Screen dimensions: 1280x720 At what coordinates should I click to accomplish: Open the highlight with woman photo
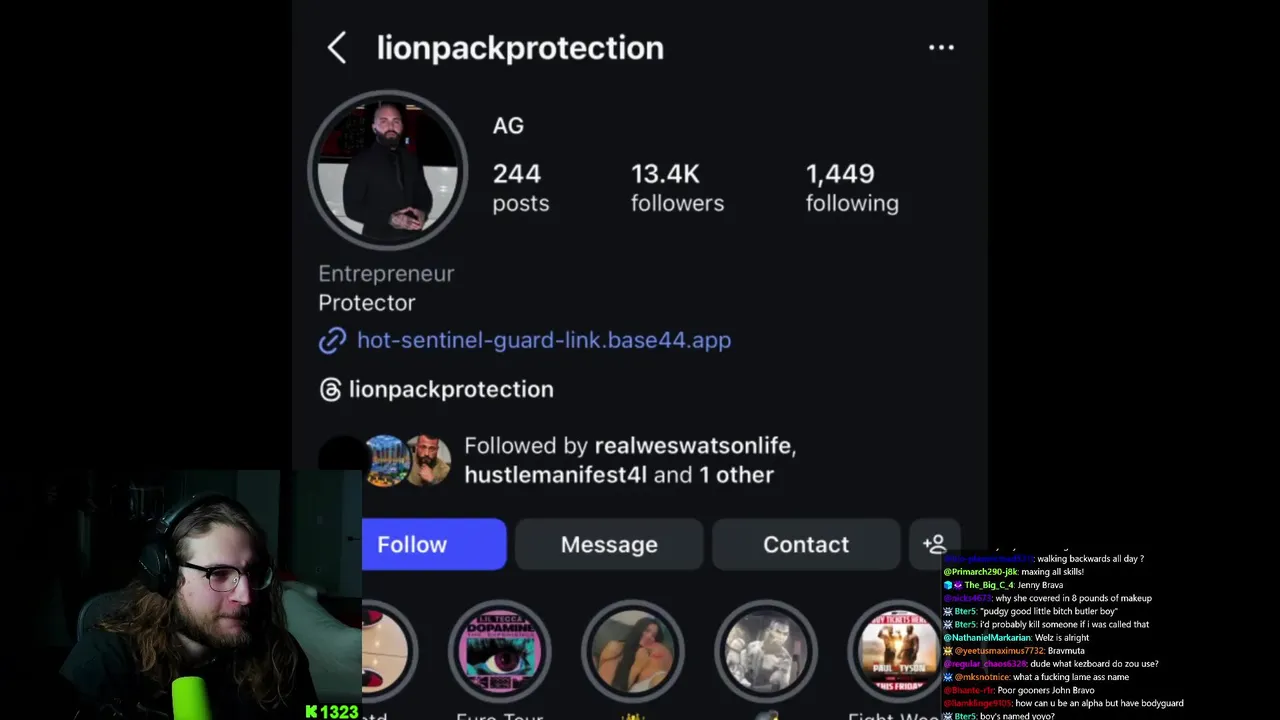point(632,652)
